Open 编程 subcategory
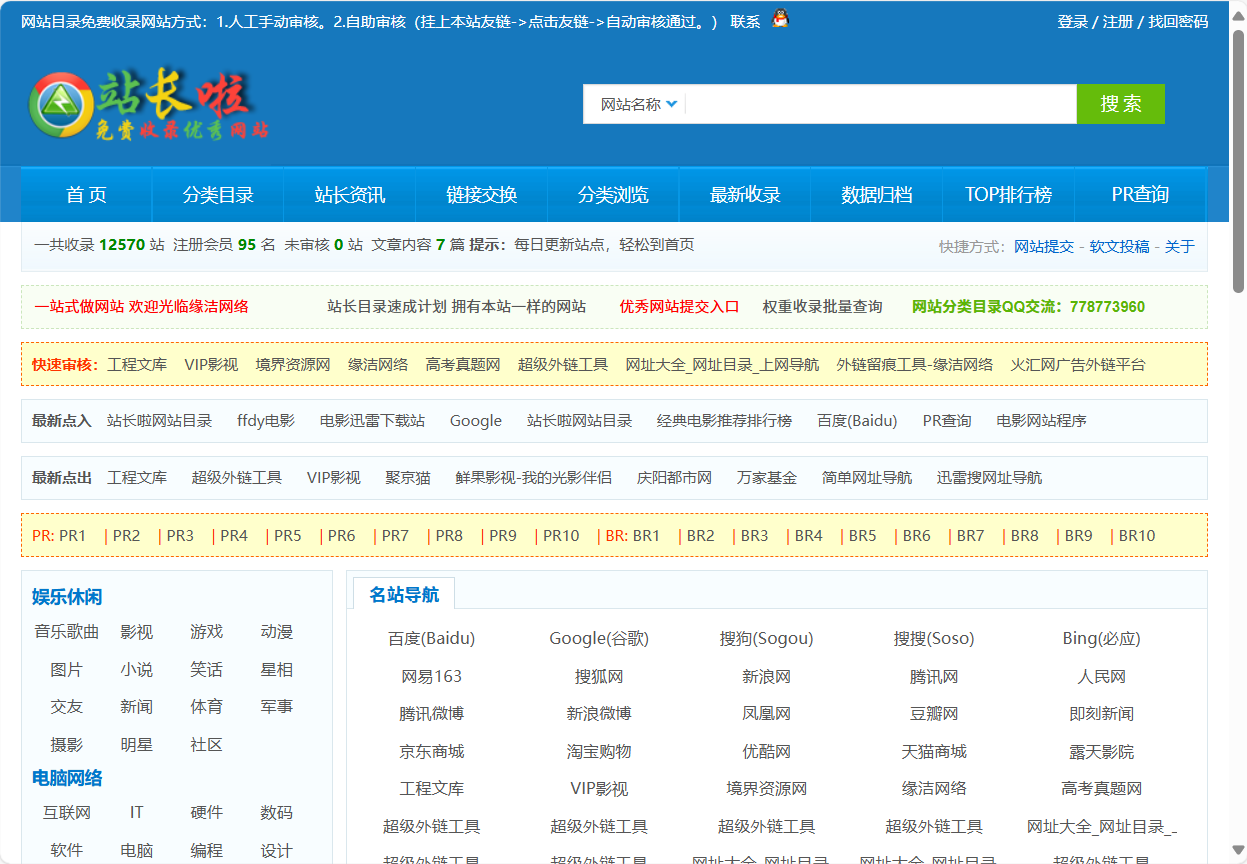This screenshot has width=1247, height=864. pyautogui.click(x=206, y=851)
